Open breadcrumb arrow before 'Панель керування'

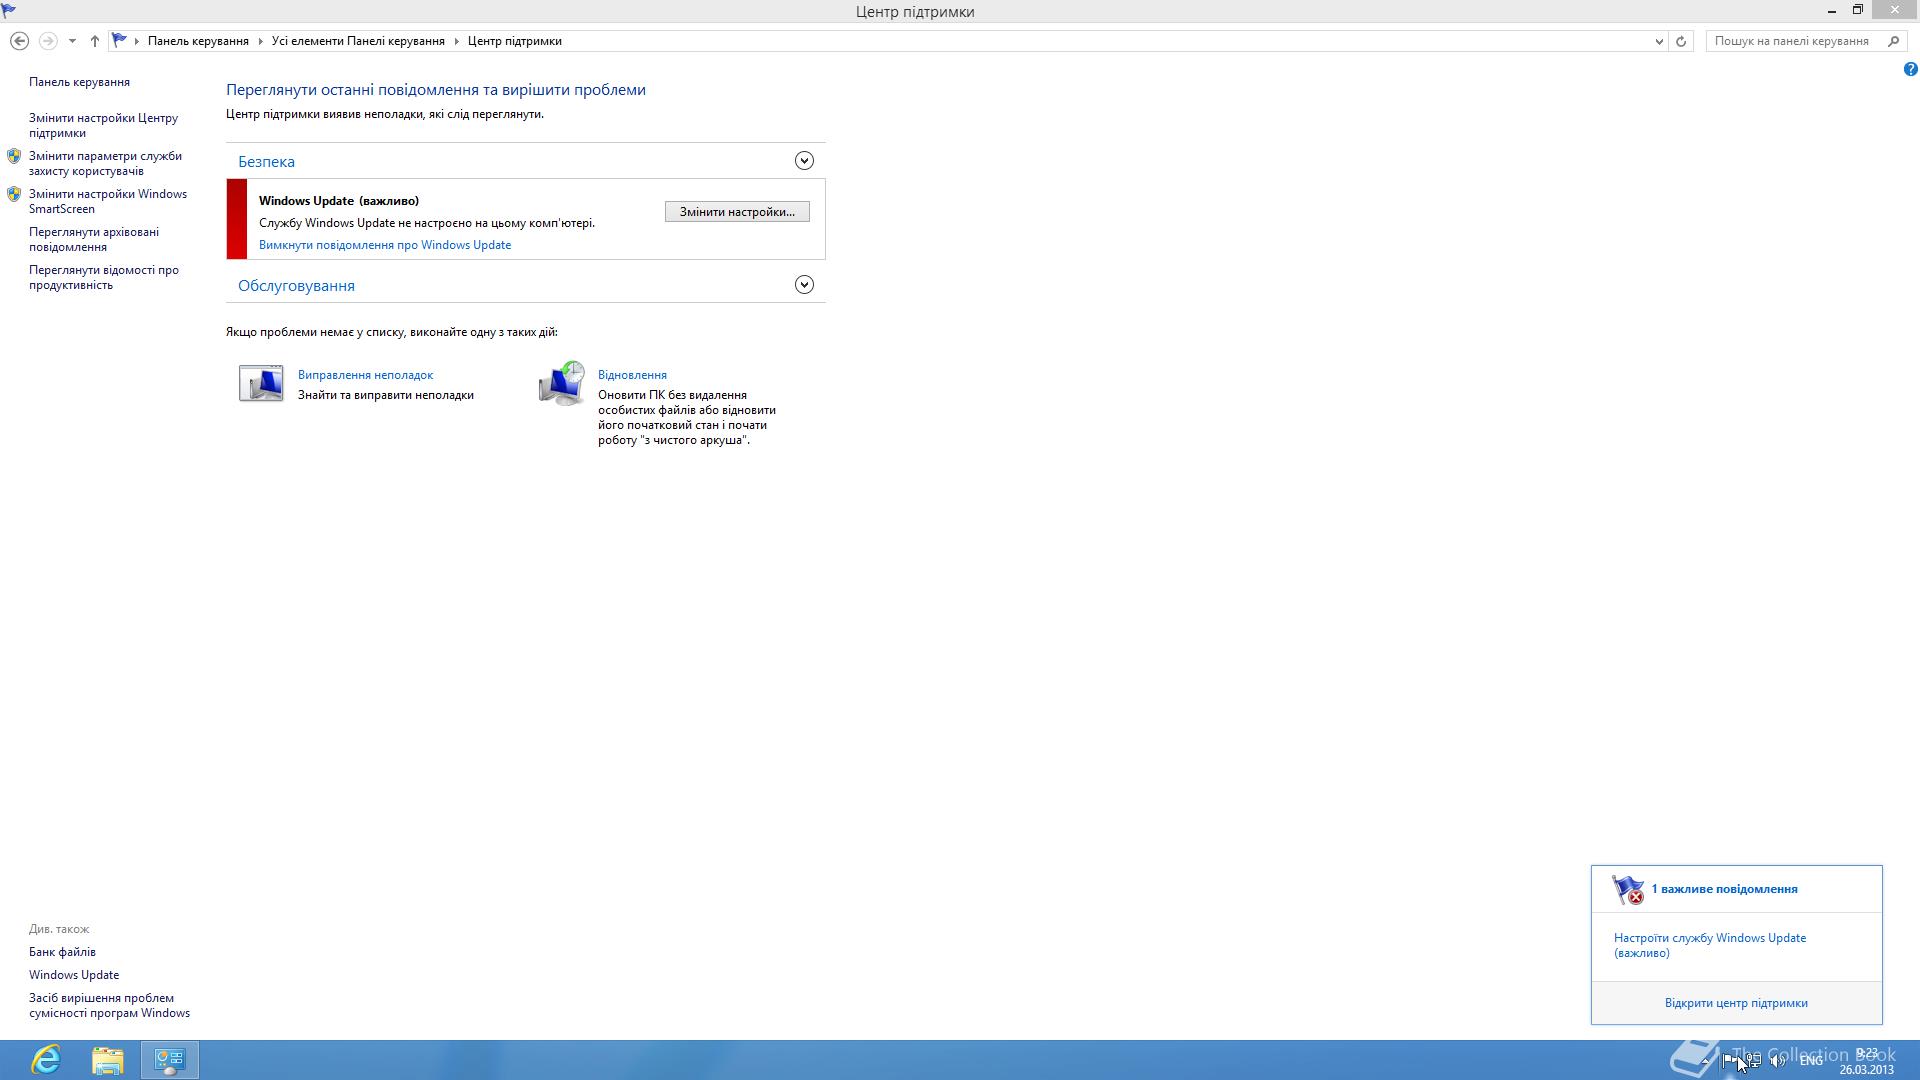click(x=137, y=41)
